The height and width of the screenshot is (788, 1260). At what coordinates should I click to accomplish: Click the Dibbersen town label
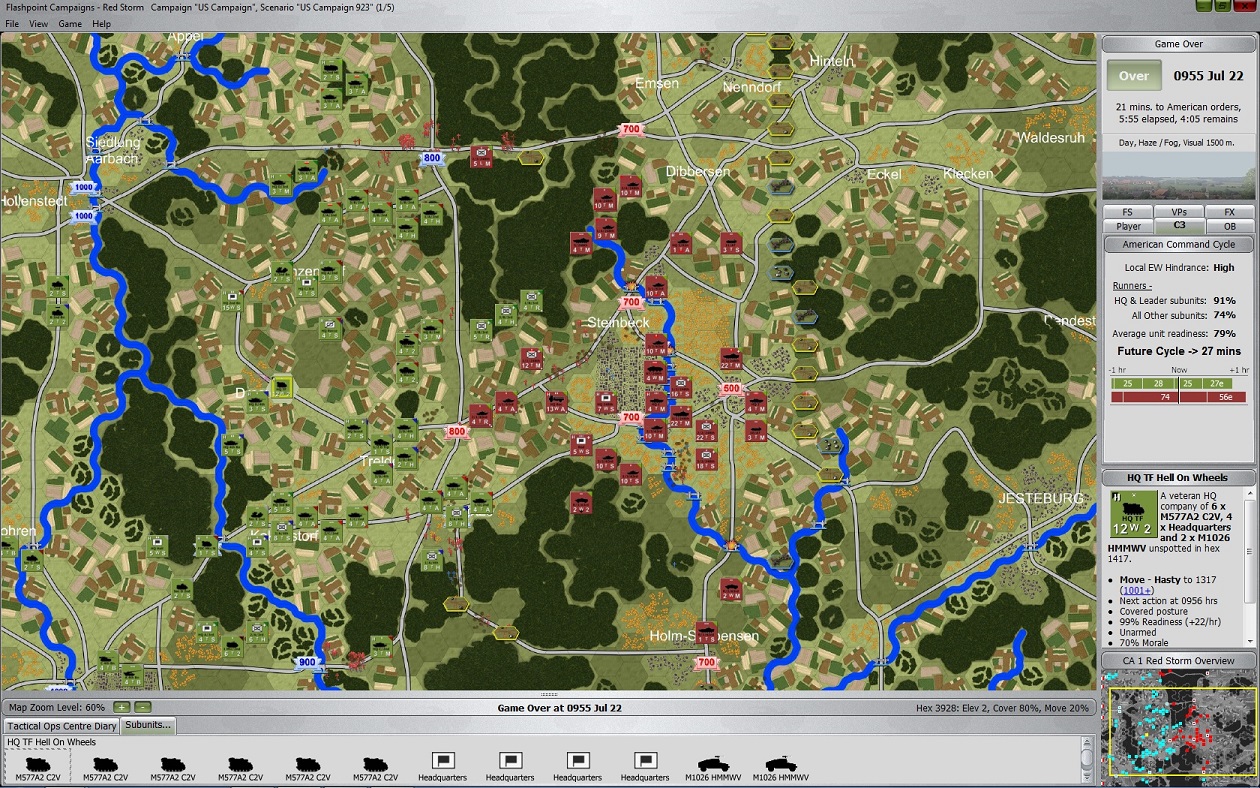click(698, 172)
